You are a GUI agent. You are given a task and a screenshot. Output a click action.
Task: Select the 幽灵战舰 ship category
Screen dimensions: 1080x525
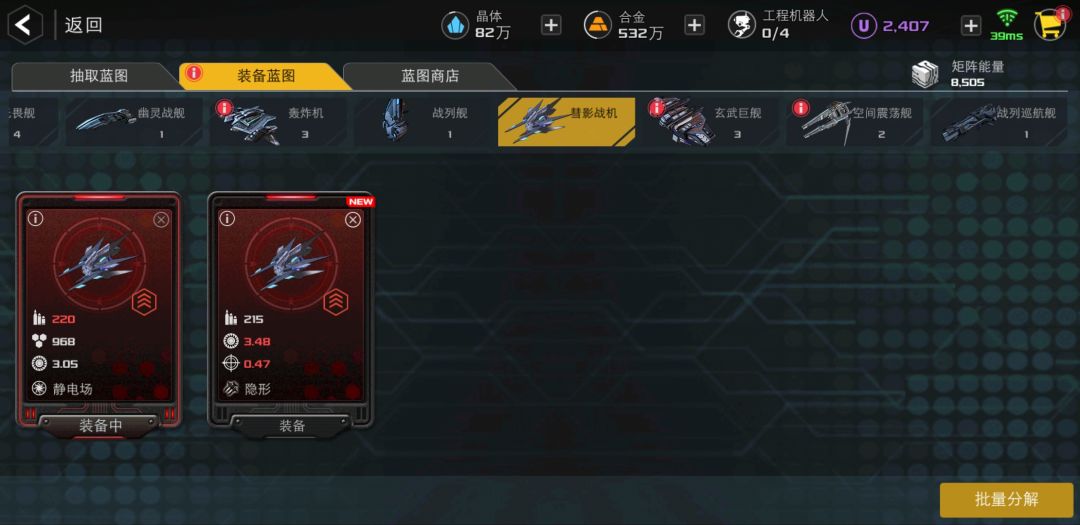[x=134, y=122]
